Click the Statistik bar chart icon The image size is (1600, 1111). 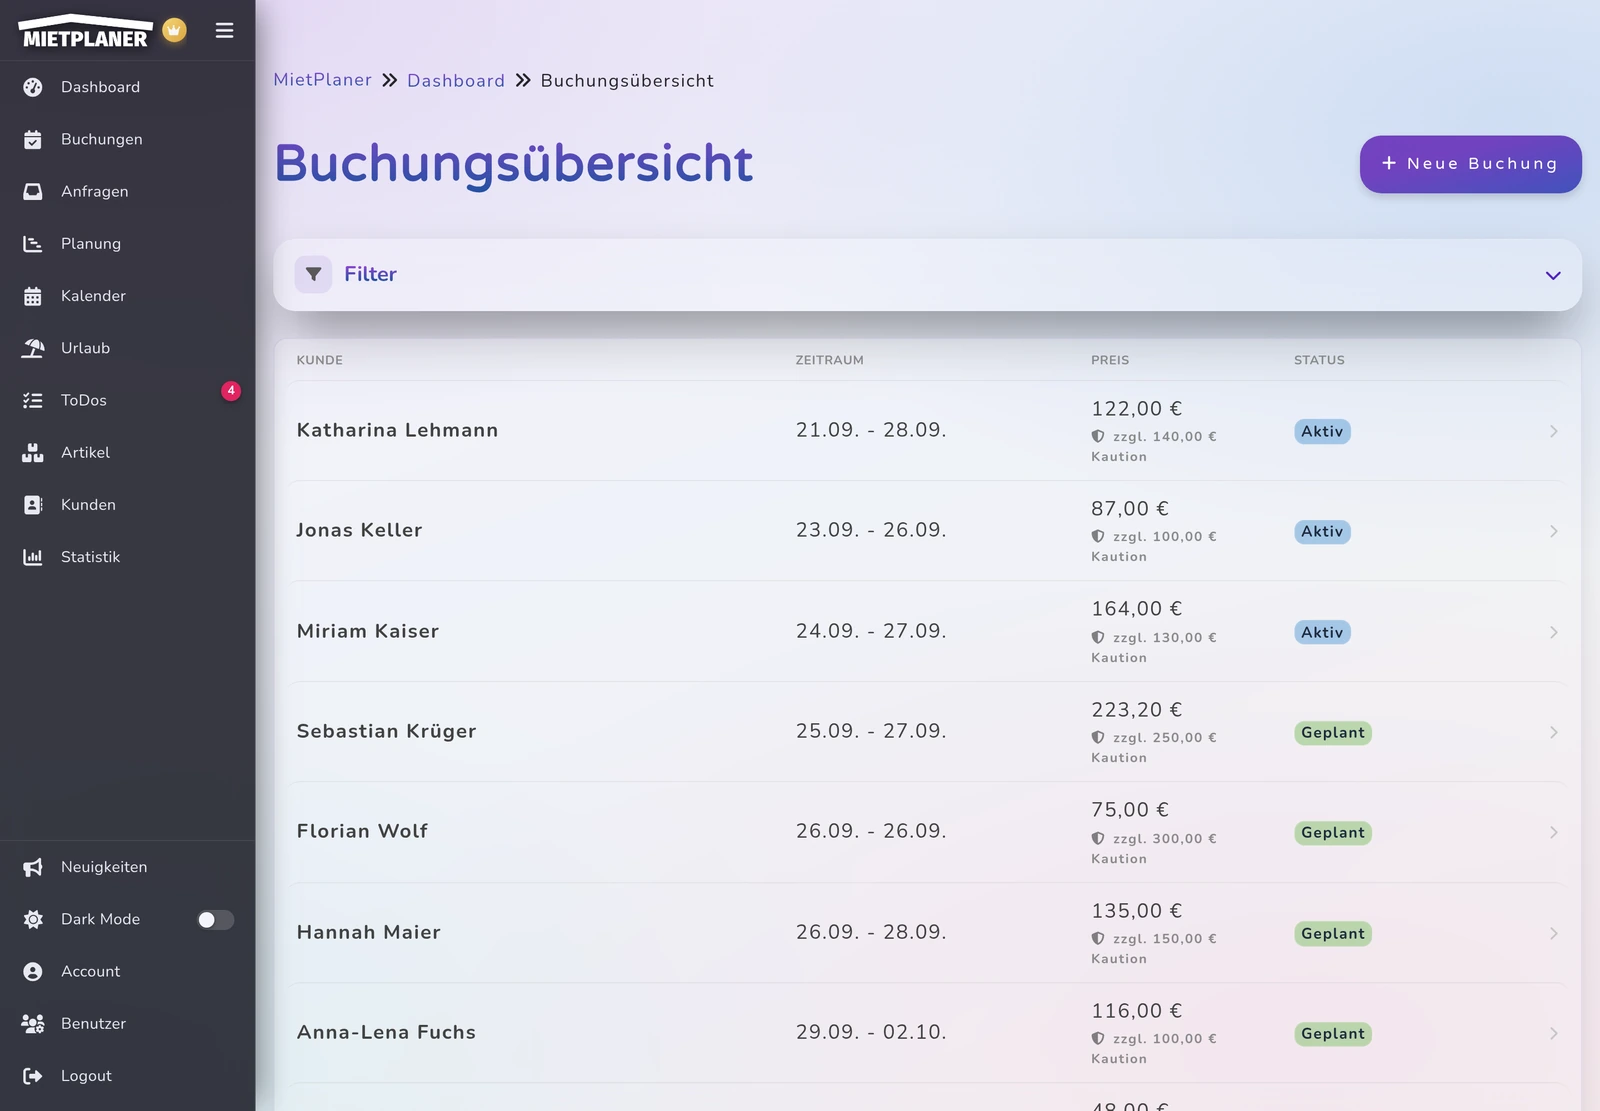33,557
